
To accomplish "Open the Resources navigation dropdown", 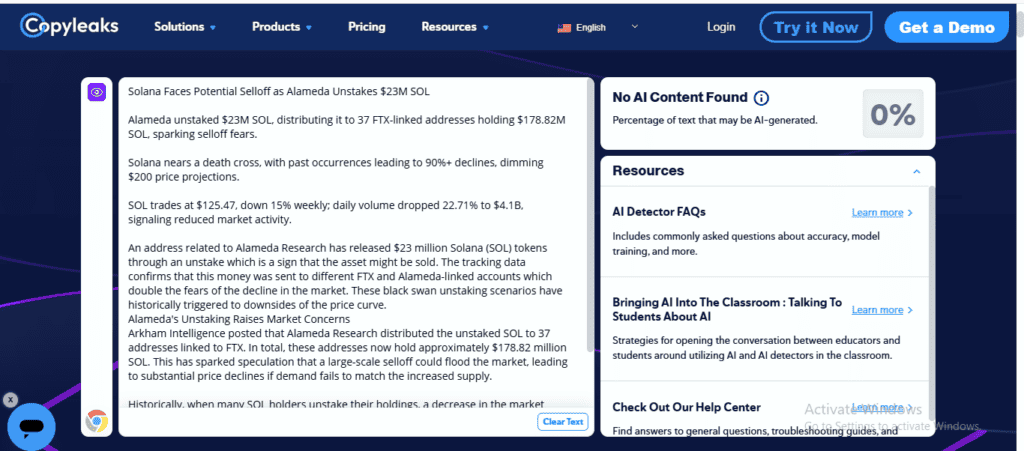I will (x=455, y=27).
